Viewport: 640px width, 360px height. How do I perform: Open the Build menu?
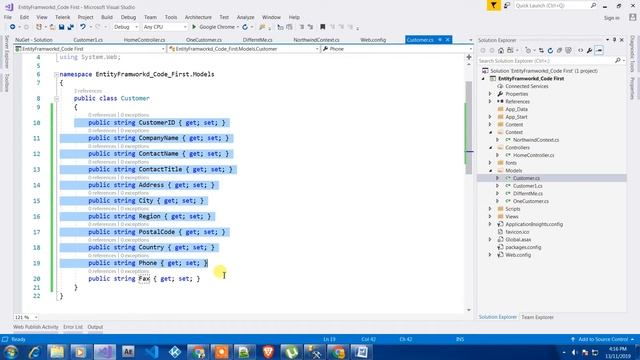(107, 17)
